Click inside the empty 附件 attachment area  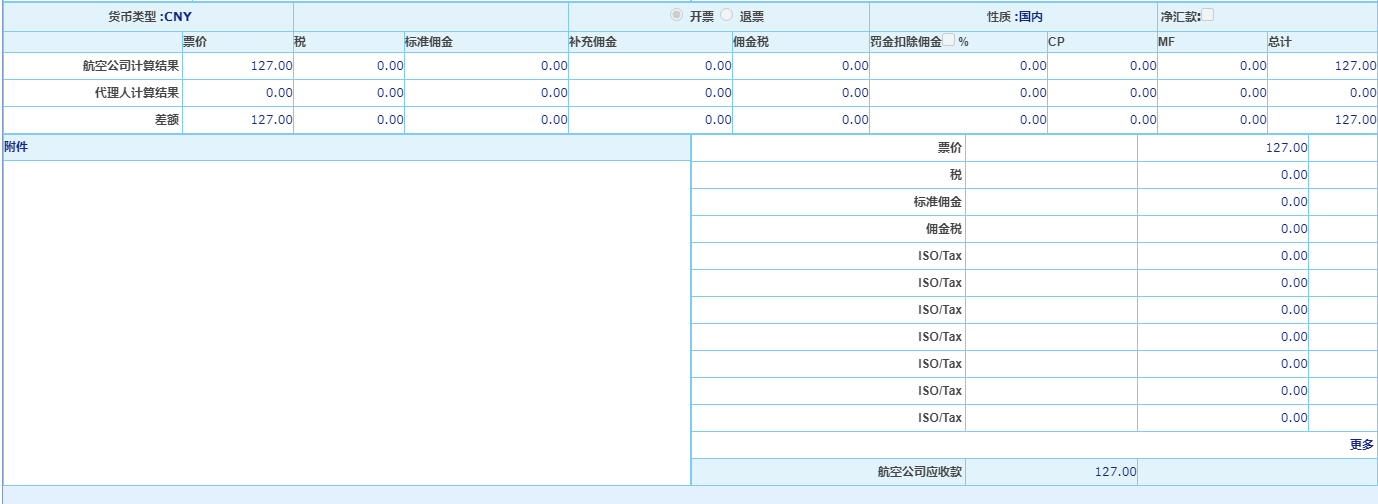coord(346,322)
